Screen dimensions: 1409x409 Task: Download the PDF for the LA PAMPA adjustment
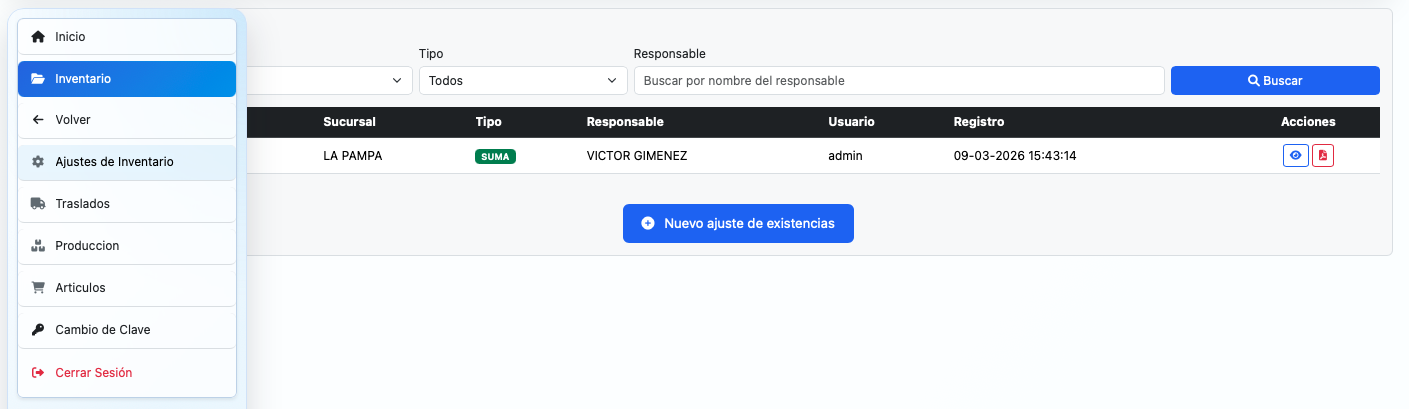point(1323,156)
